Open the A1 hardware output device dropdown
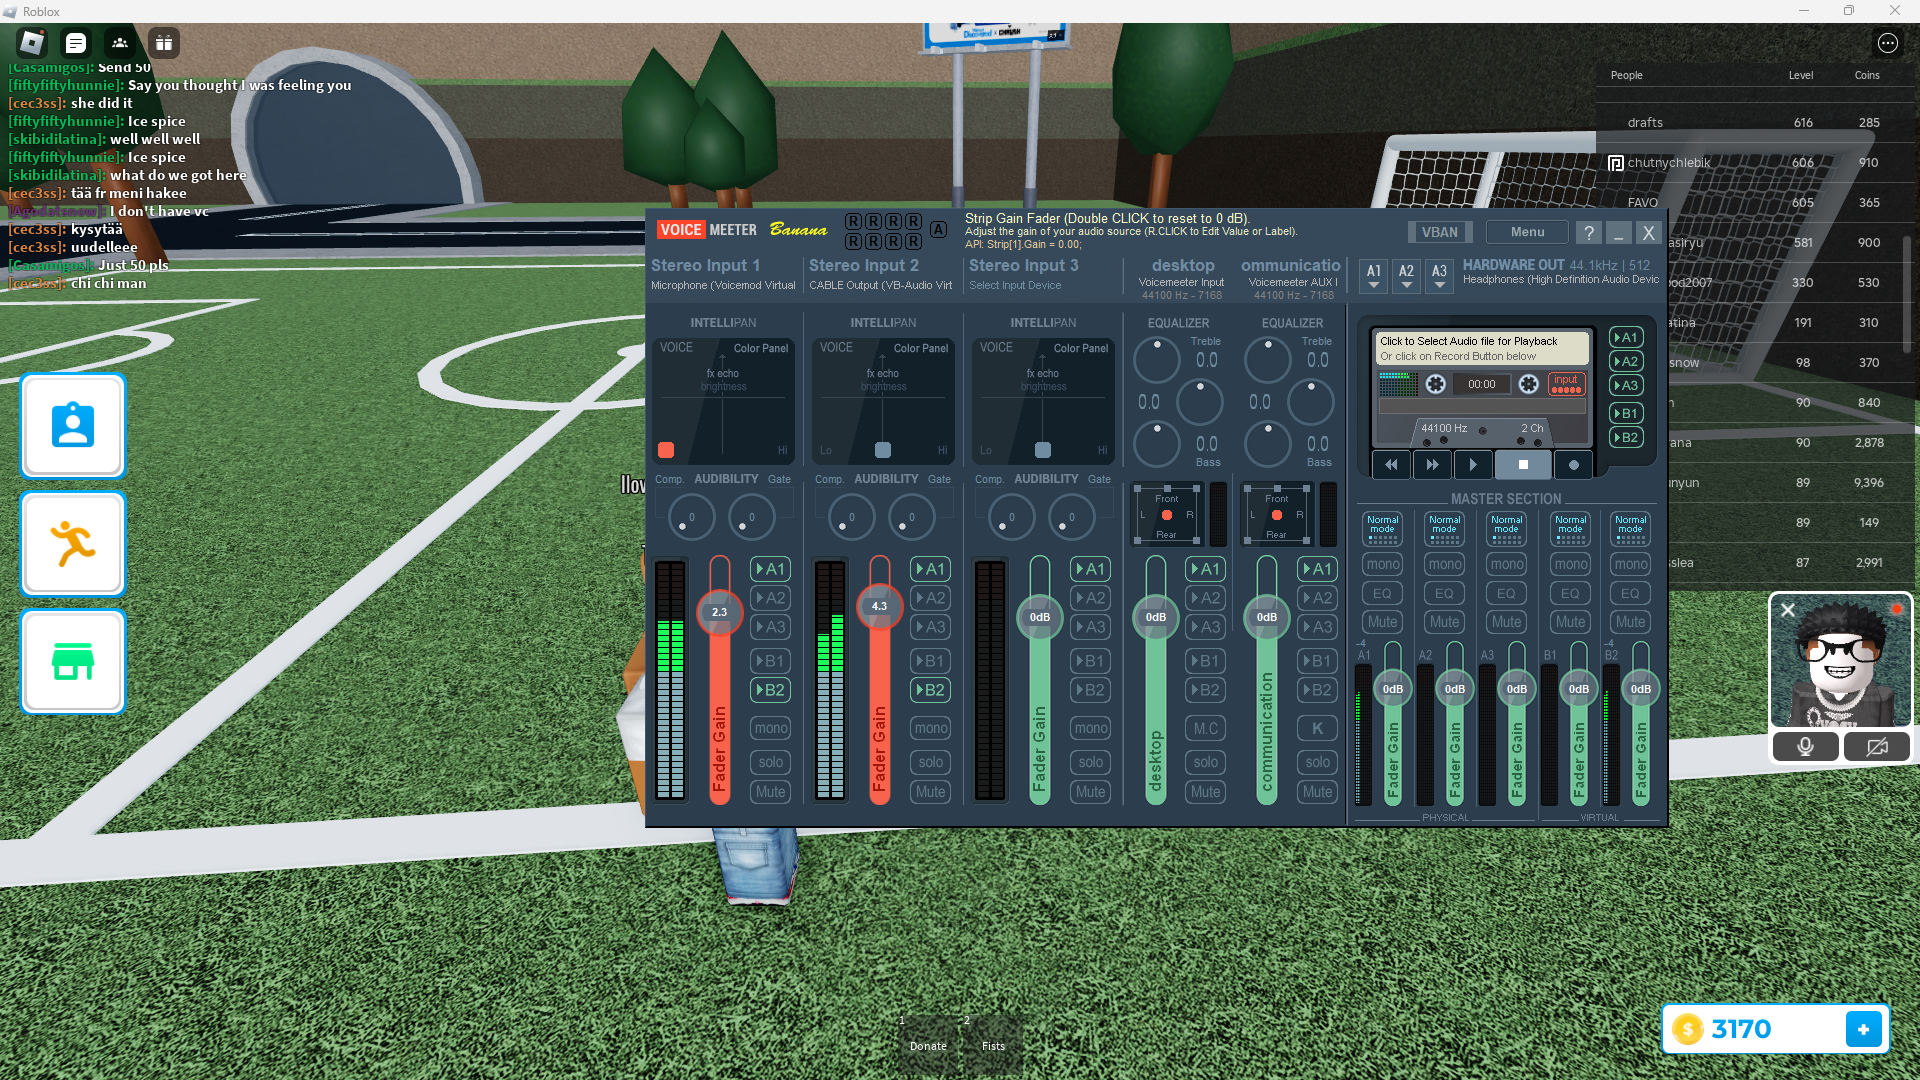 [x=1374, y=276]
